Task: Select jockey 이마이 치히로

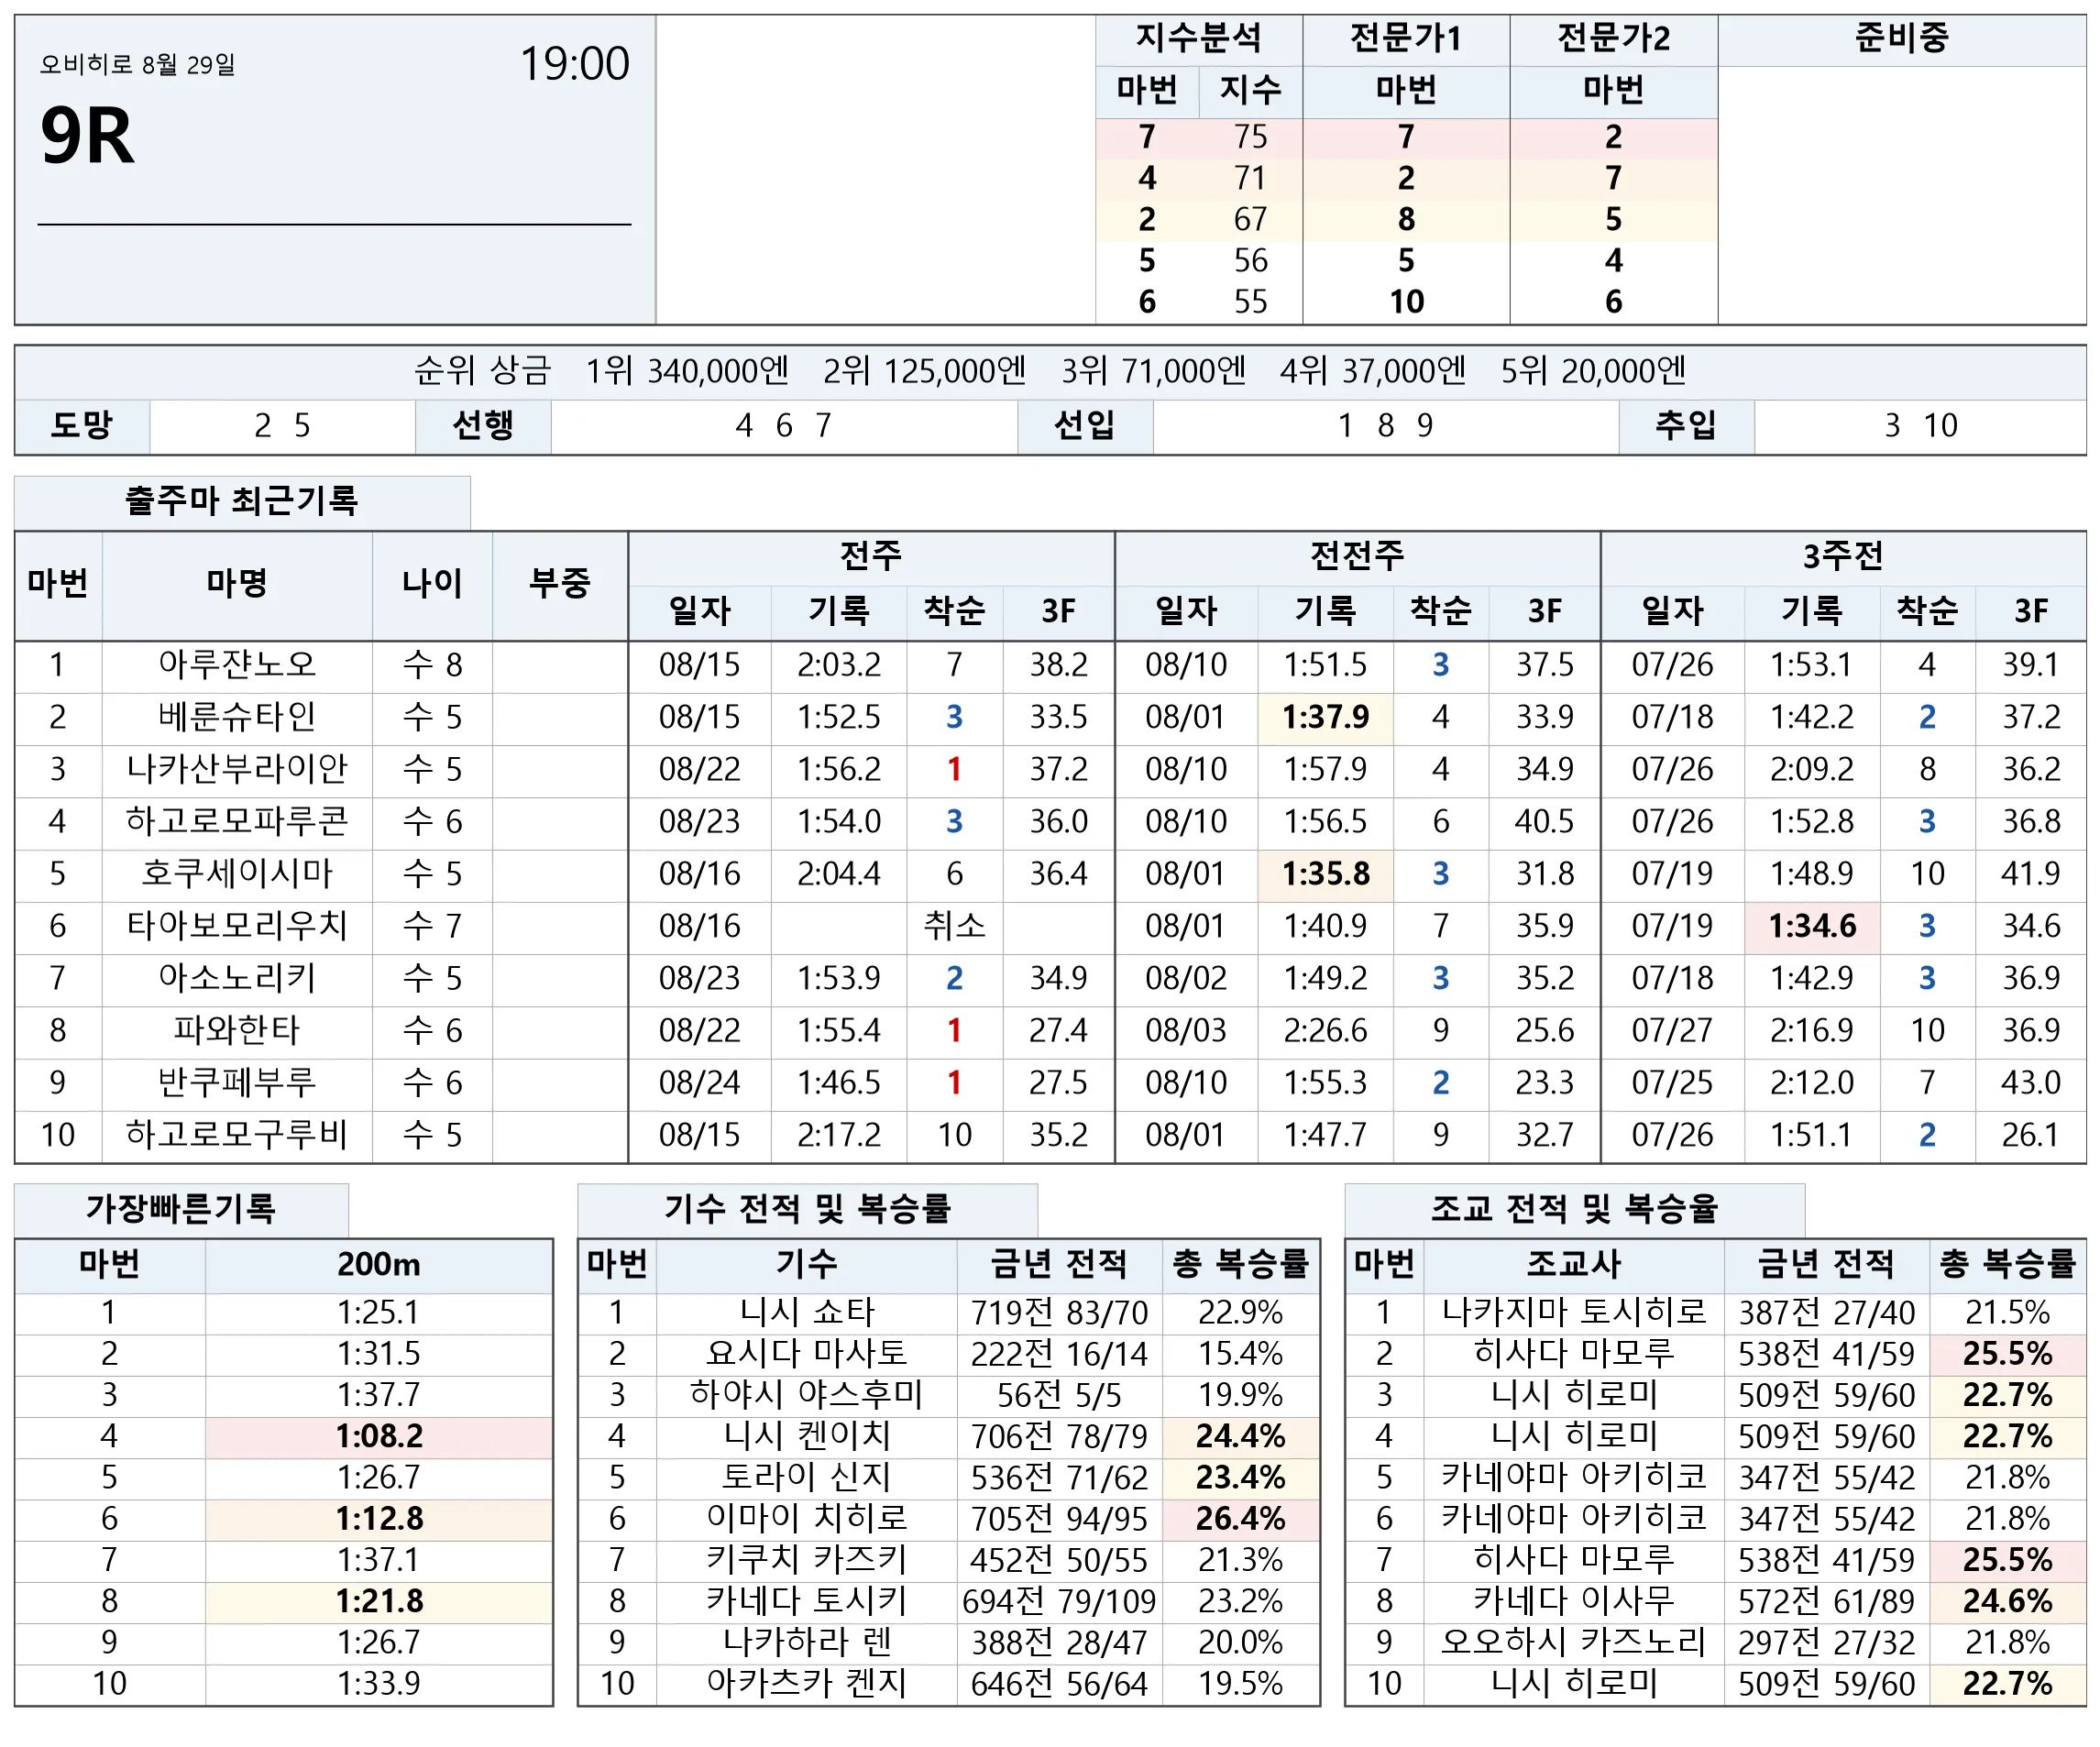Action: (x=807, y=1519)
